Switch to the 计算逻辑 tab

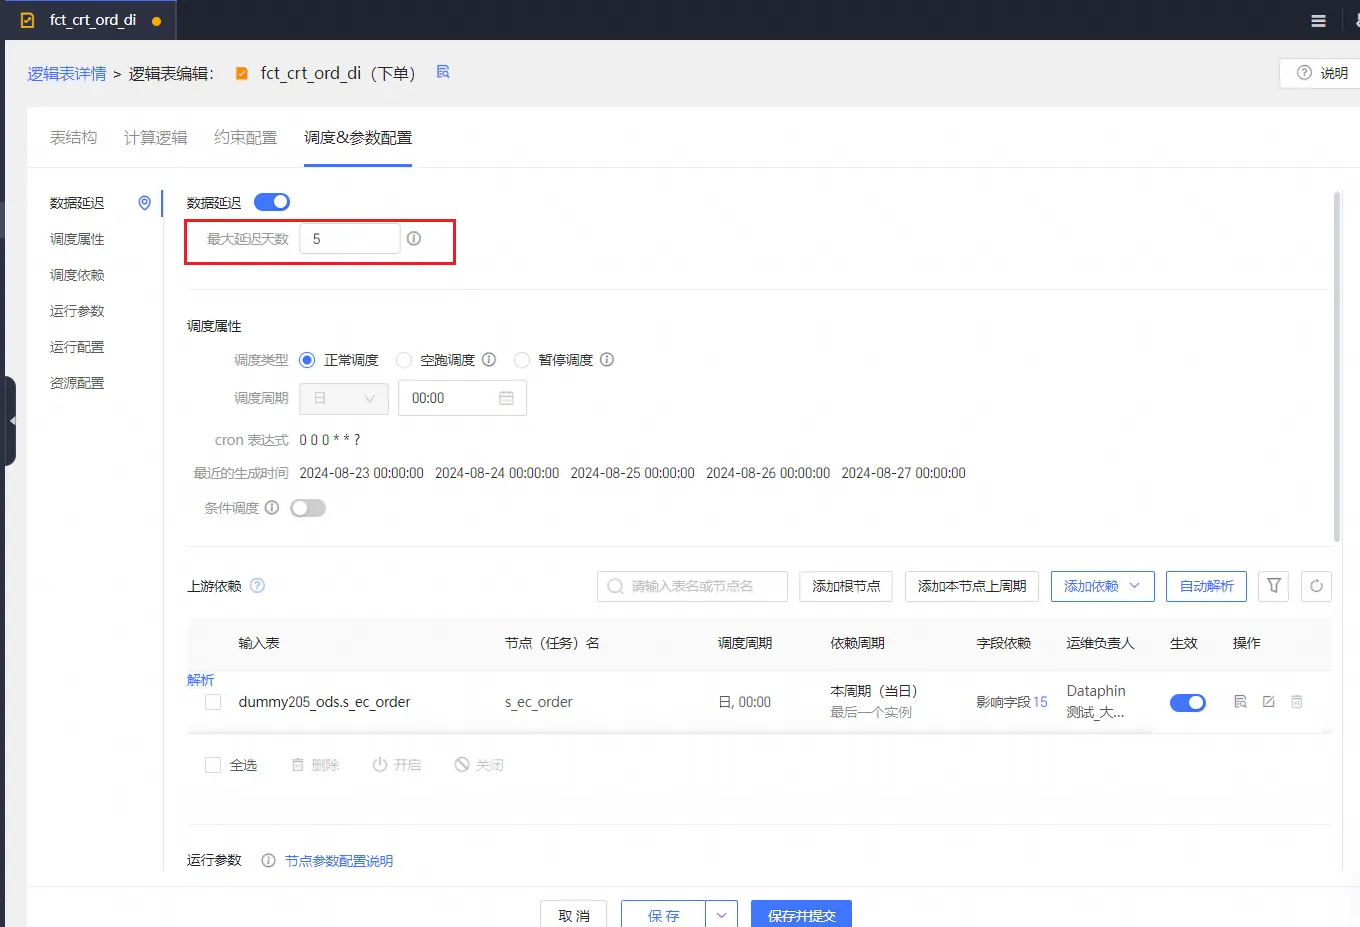click(156, 138)
